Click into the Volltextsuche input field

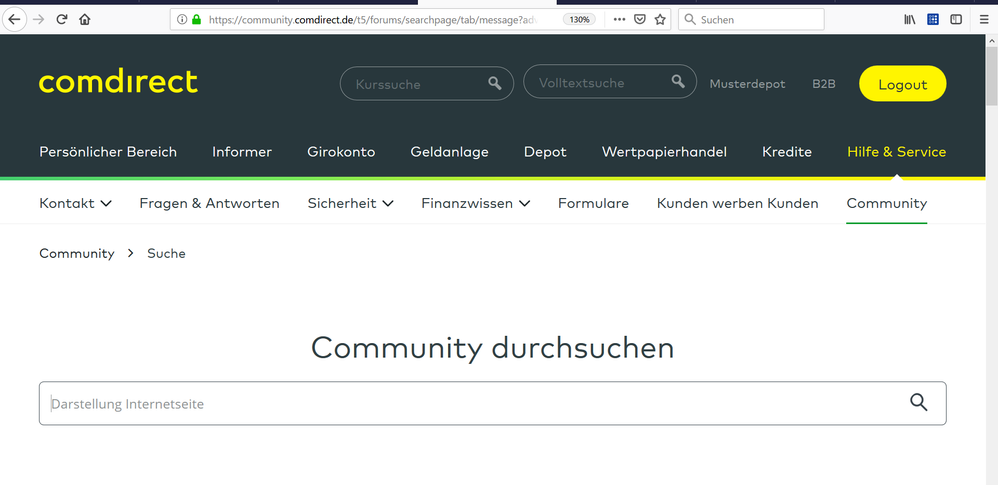coord(600,83)
